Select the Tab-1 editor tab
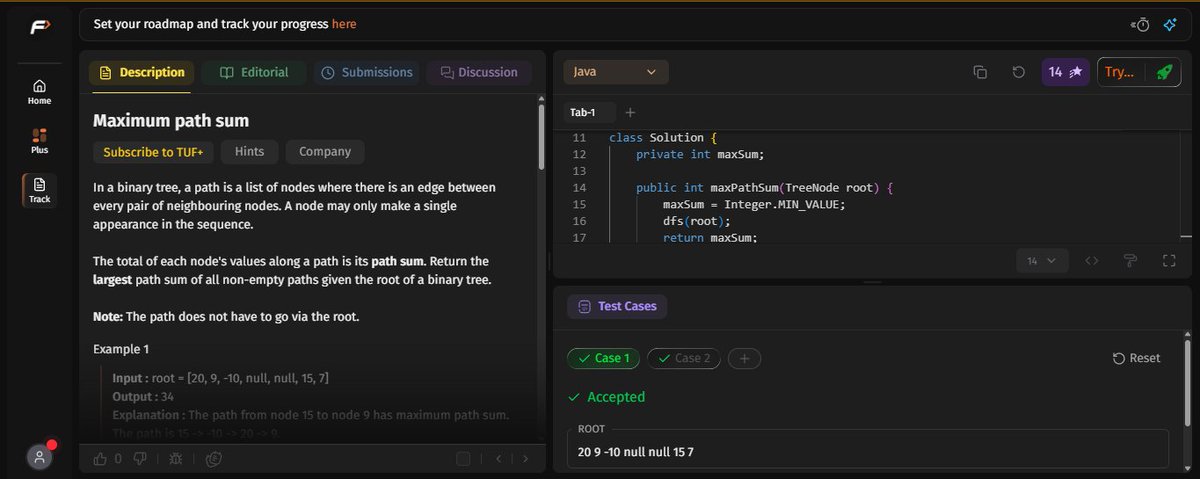The width and height of the screenshot is (1200, 479). pyautogui.click(x=583, y=112)
